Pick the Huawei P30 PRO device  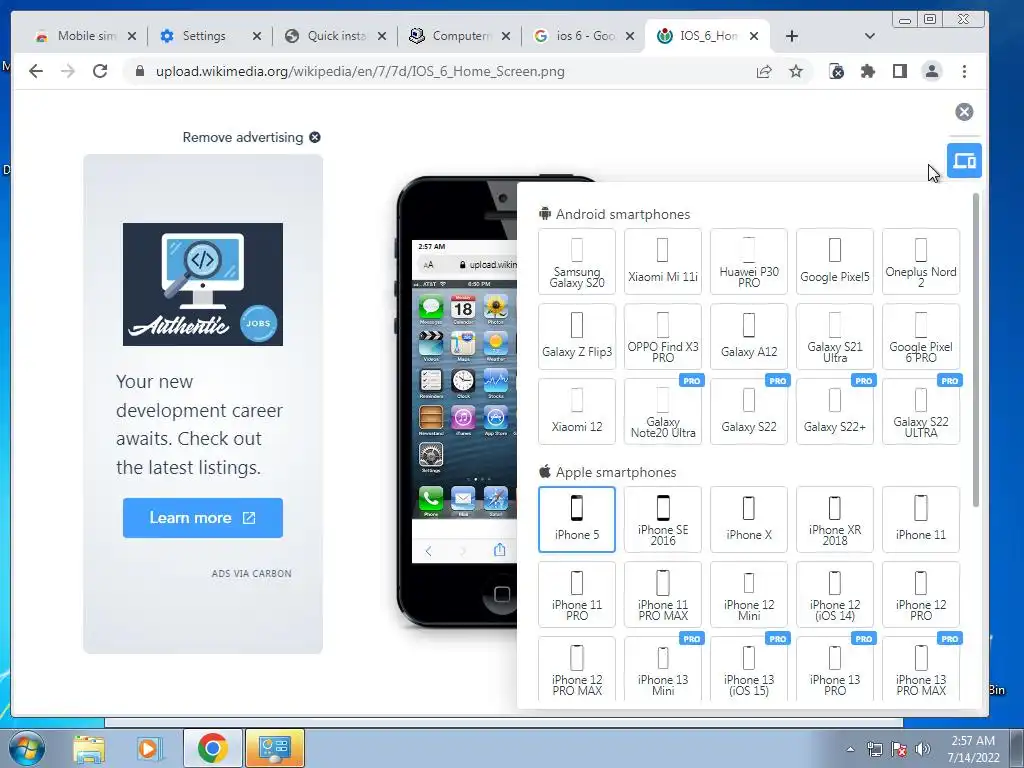point(749,262)
